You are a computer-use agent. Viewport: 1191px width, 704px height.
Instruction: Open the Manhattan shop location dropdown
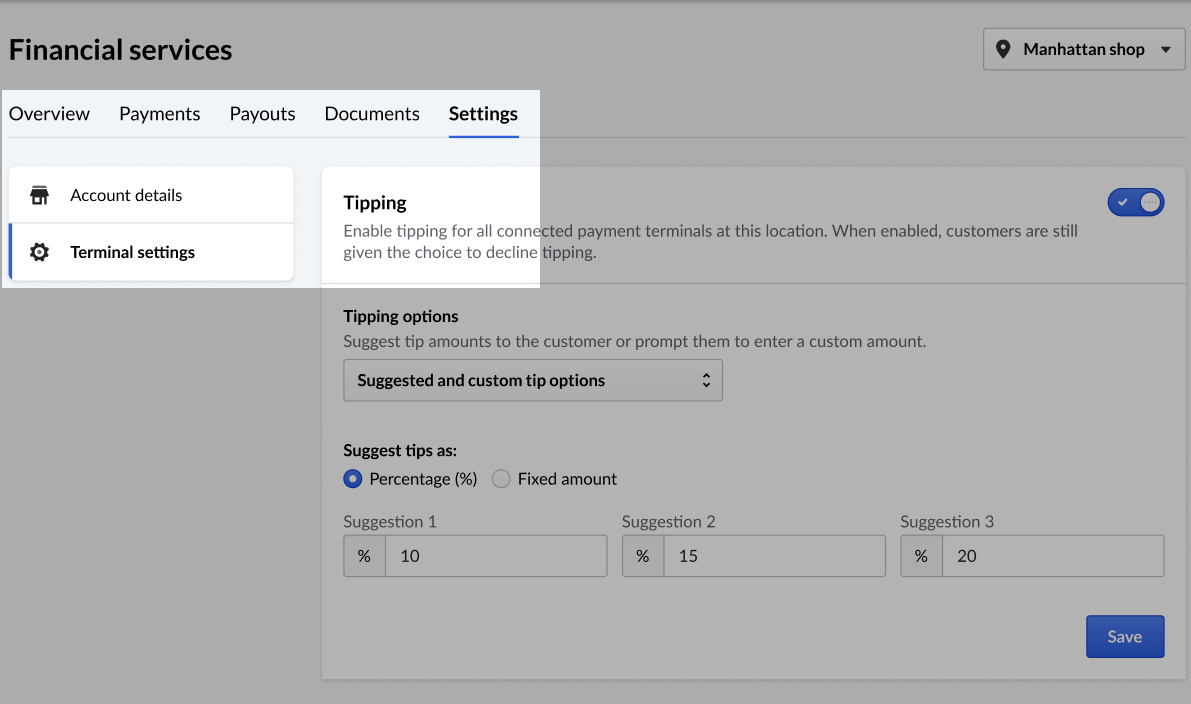[x=1084, y=49]
